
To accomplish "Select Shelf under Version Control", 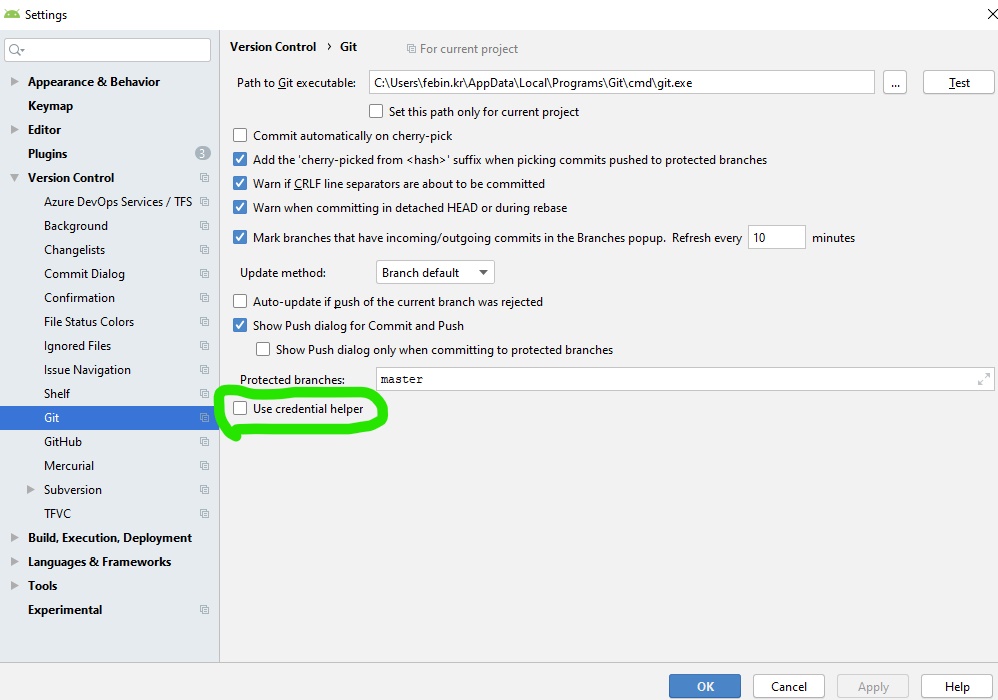I will pos(57,394).
